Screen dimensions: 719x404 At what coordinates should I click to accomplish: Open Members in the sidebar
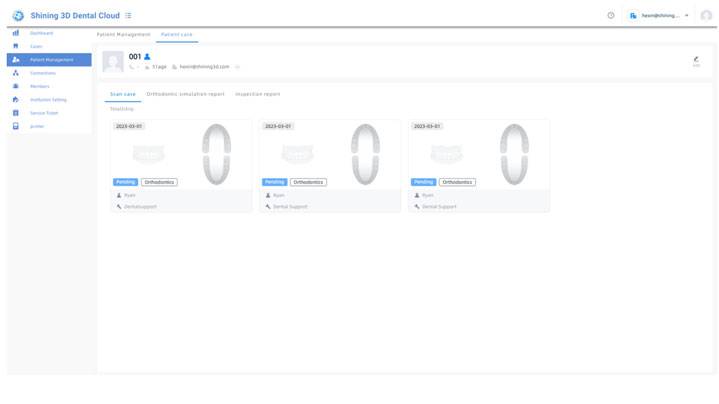click(49, 86)
